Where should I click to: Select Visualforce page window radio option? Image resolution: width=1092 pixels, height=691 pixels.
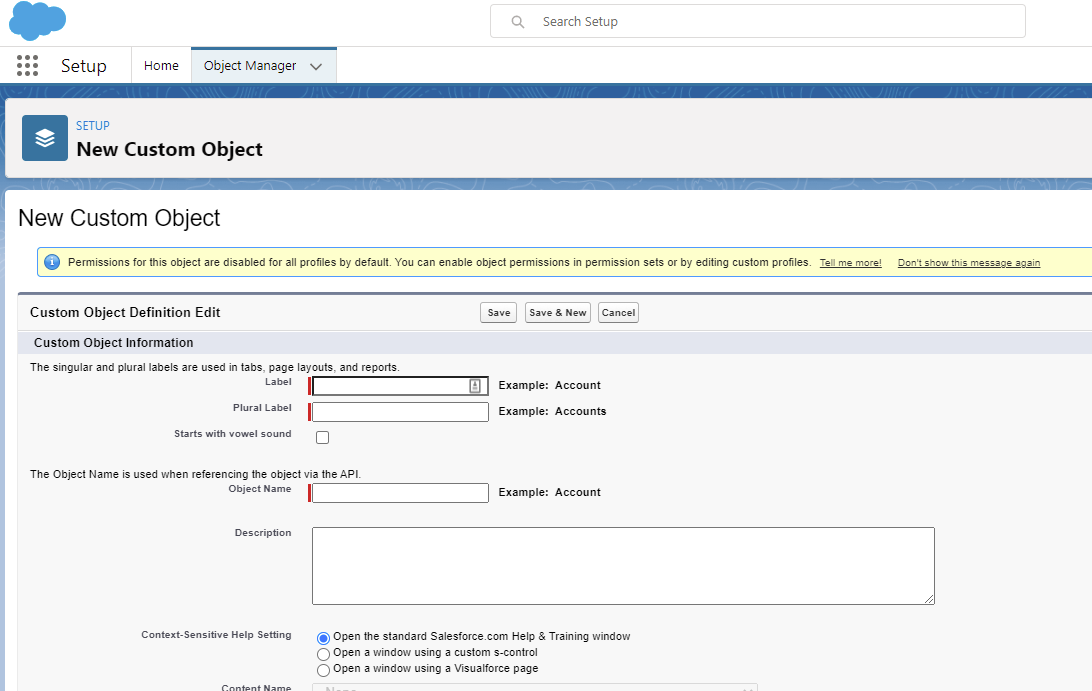tap(323, 670)
